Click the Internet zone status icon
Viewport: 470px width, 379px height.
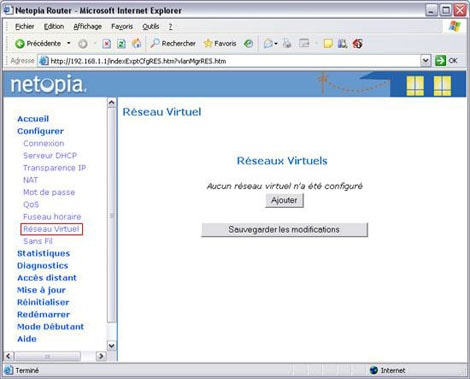click(x=374, y=370)
